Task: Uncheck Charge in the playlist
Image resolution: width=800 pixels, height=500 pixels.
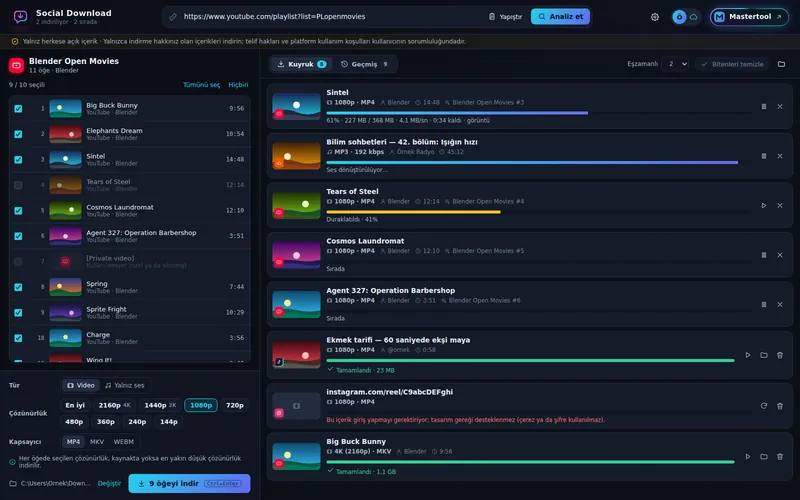Action: click(x=18, y=338)
